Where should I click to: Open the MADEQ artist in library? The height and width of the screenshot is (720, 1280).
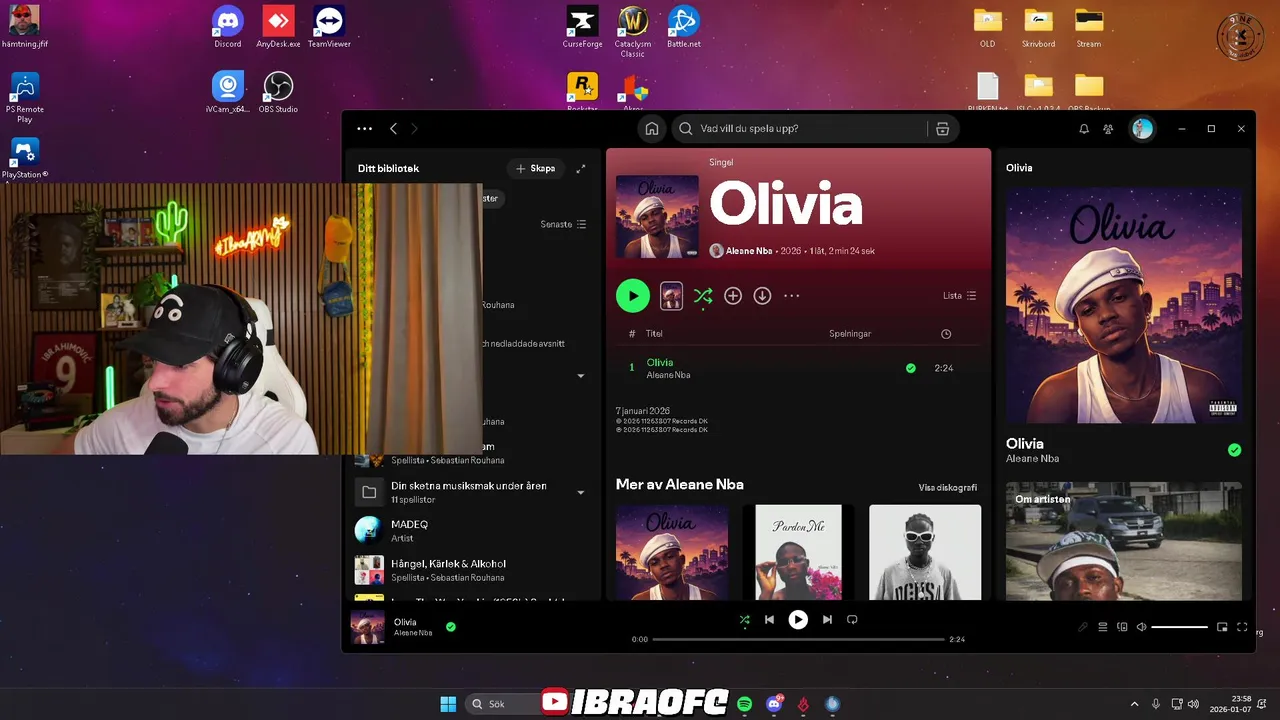(473, 530)
